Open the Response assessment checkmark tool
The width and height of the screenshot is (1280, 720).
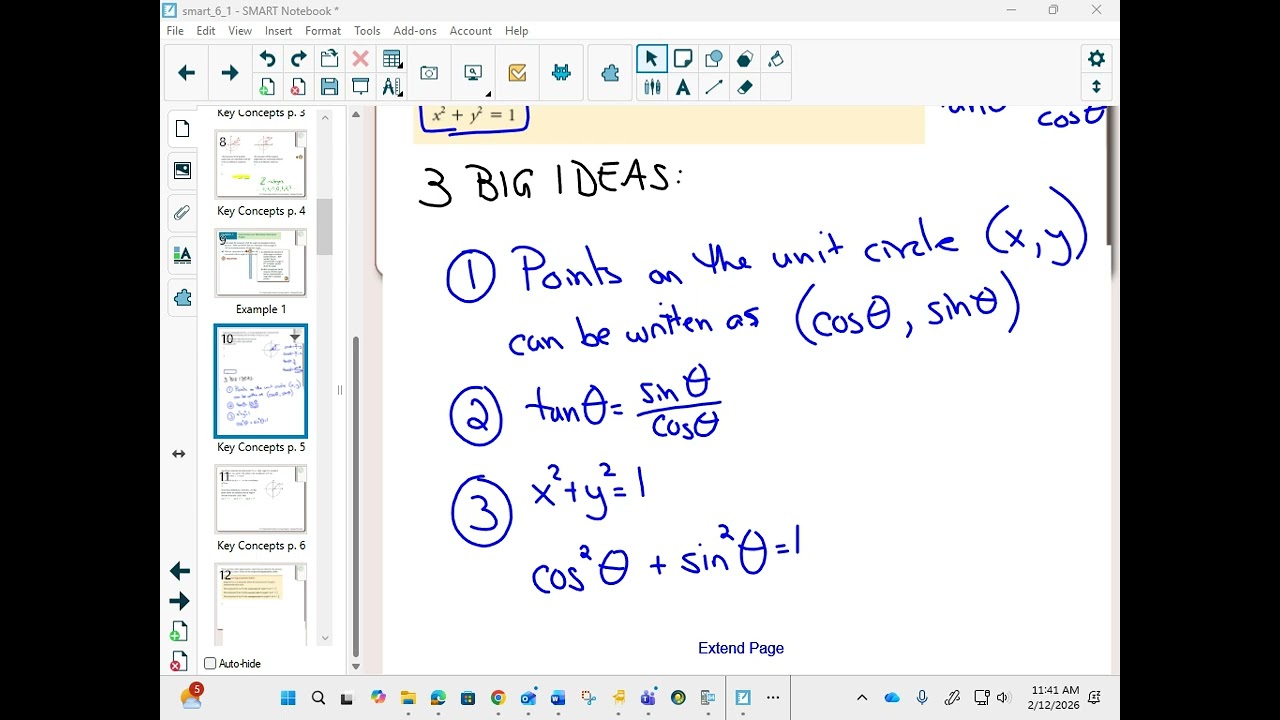517,73
